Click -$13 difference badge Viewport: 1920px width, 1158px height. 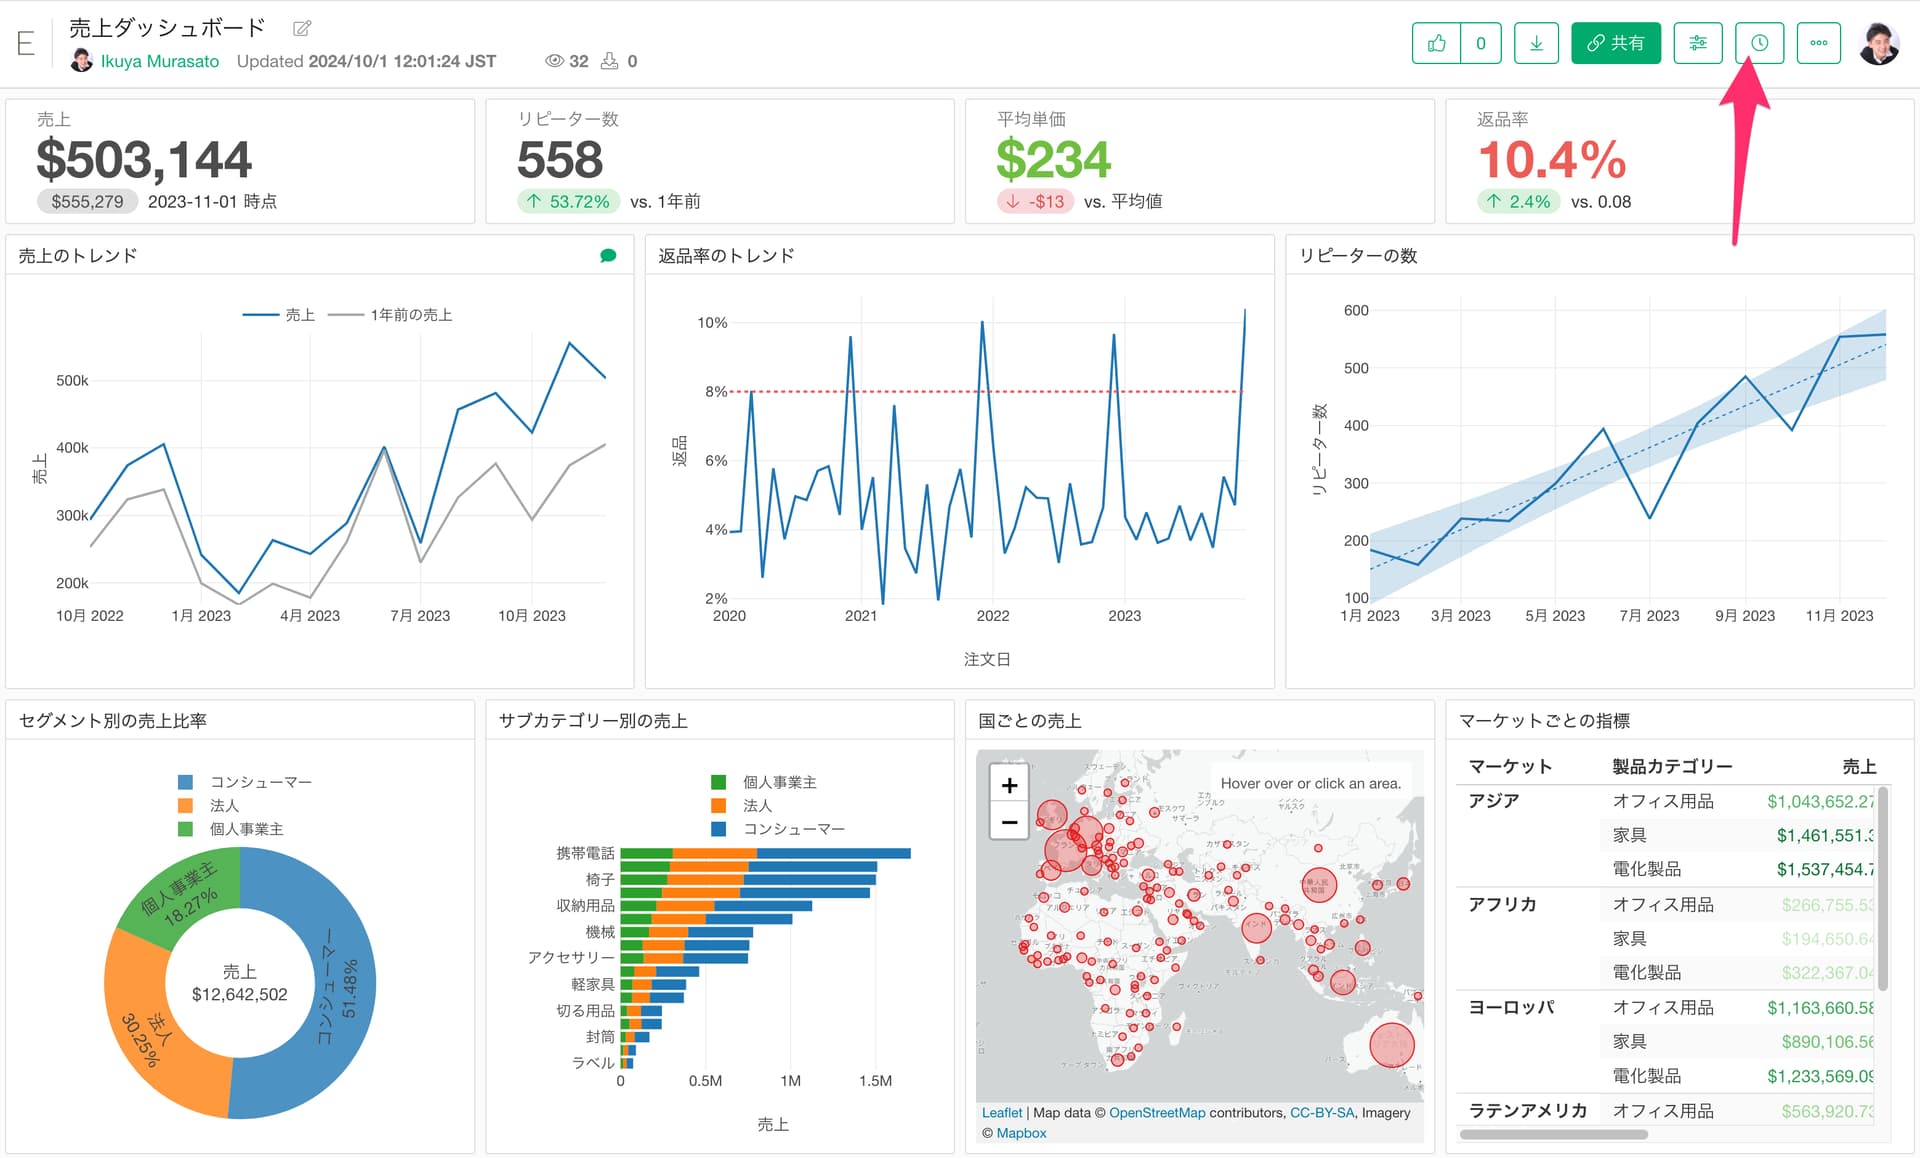(1036, 202)
